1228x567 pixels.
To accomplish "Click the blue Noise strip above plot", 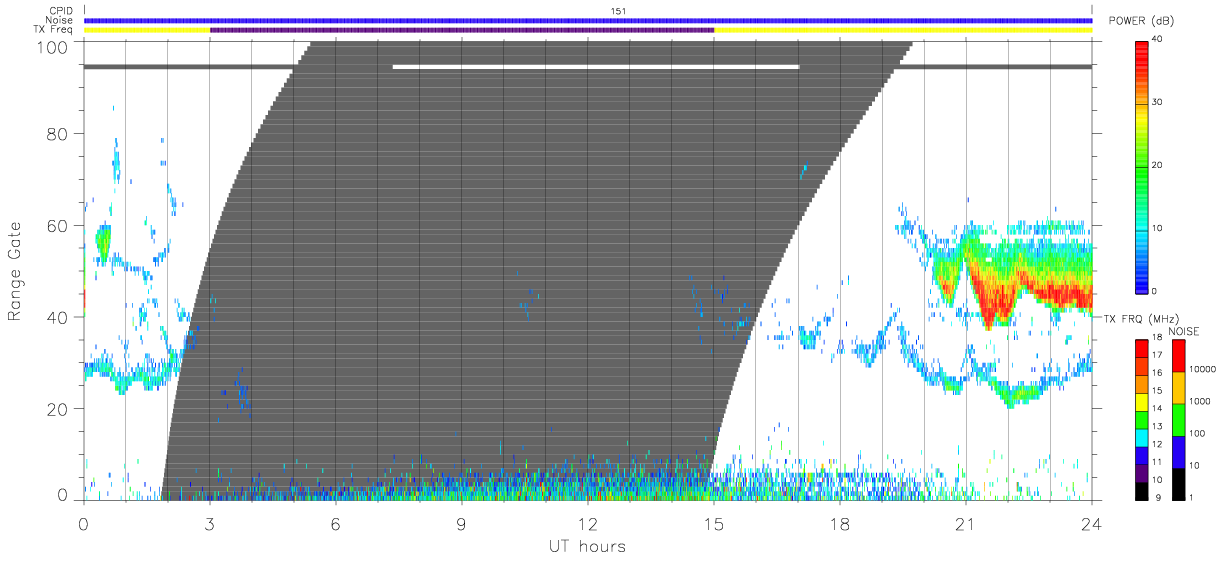I will [588, 20].
